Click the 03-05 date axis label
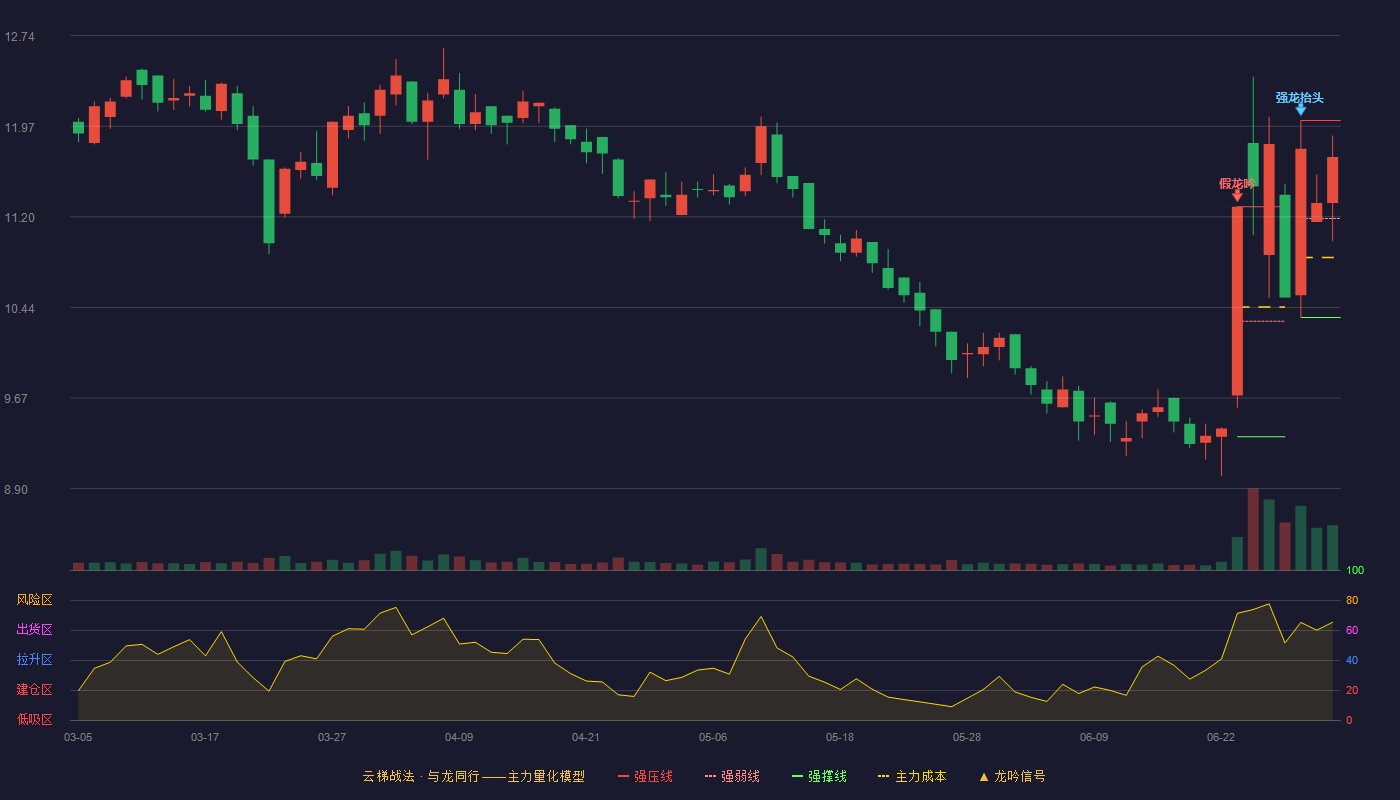 [x=78, y=737]
